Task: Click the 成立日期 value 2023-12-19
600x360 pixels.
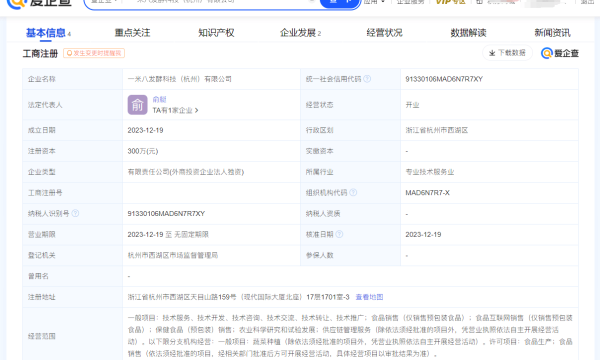Action: (145, 130)
